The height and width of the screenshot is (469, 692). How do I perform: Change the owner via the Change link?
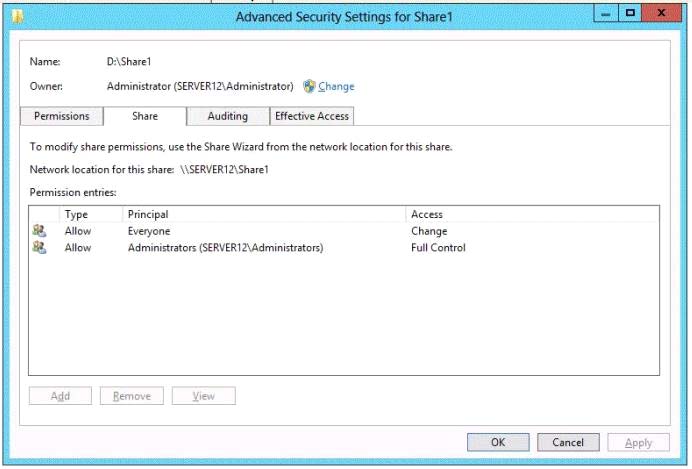pyautogui.click(x=336, y=87)
